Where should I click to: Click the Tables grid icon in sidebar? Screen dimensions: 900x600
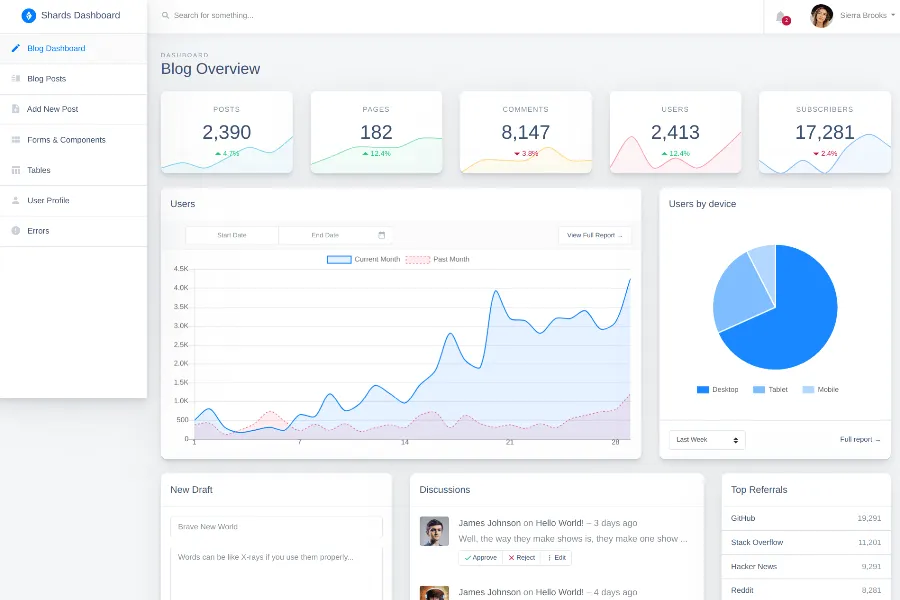(15, 170)
